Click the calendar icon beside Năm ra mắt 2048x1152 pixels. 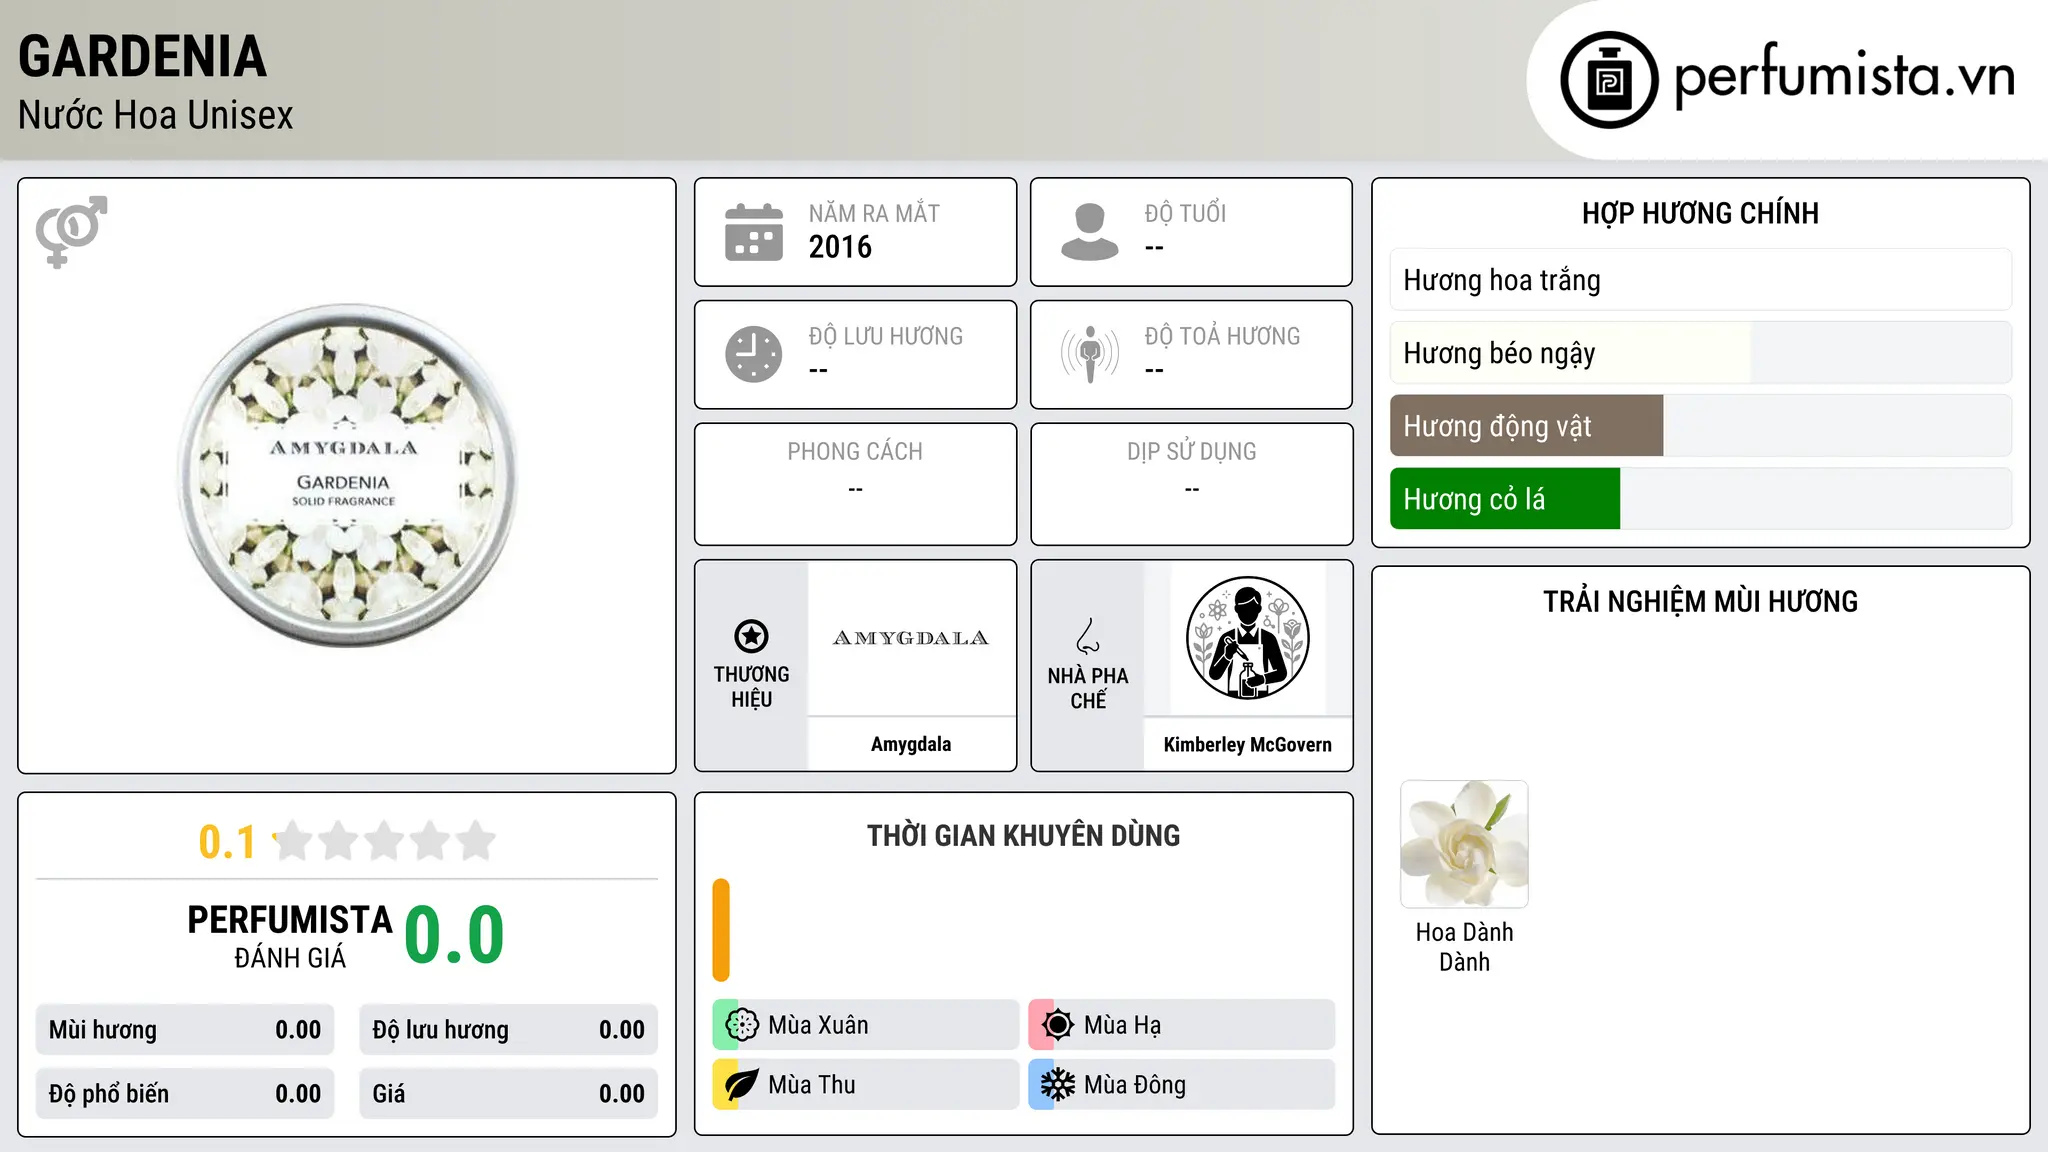tap(754, 232)
